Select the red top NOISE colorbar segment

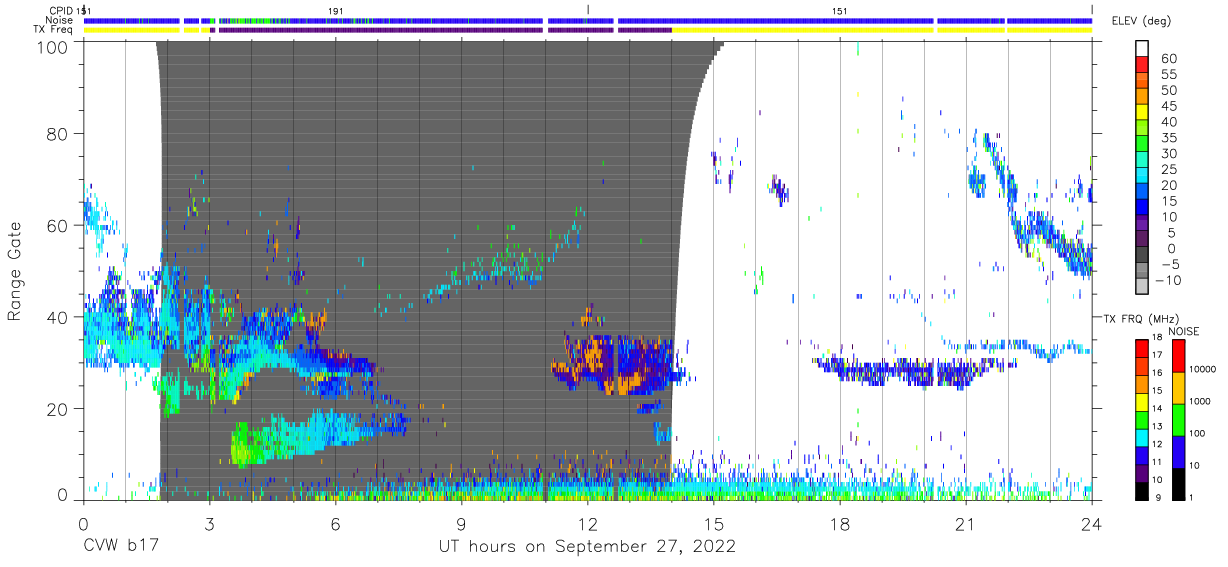pyautogui.click(x=1178, y=355)
